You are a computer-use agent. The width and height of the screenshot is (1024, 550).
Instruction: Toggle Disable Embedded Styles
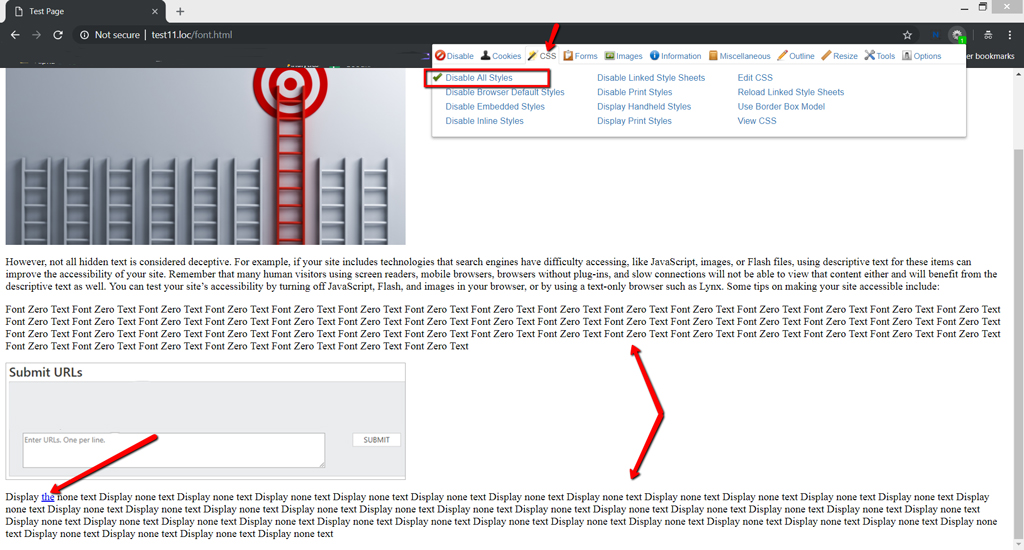(x=495, y=106)
